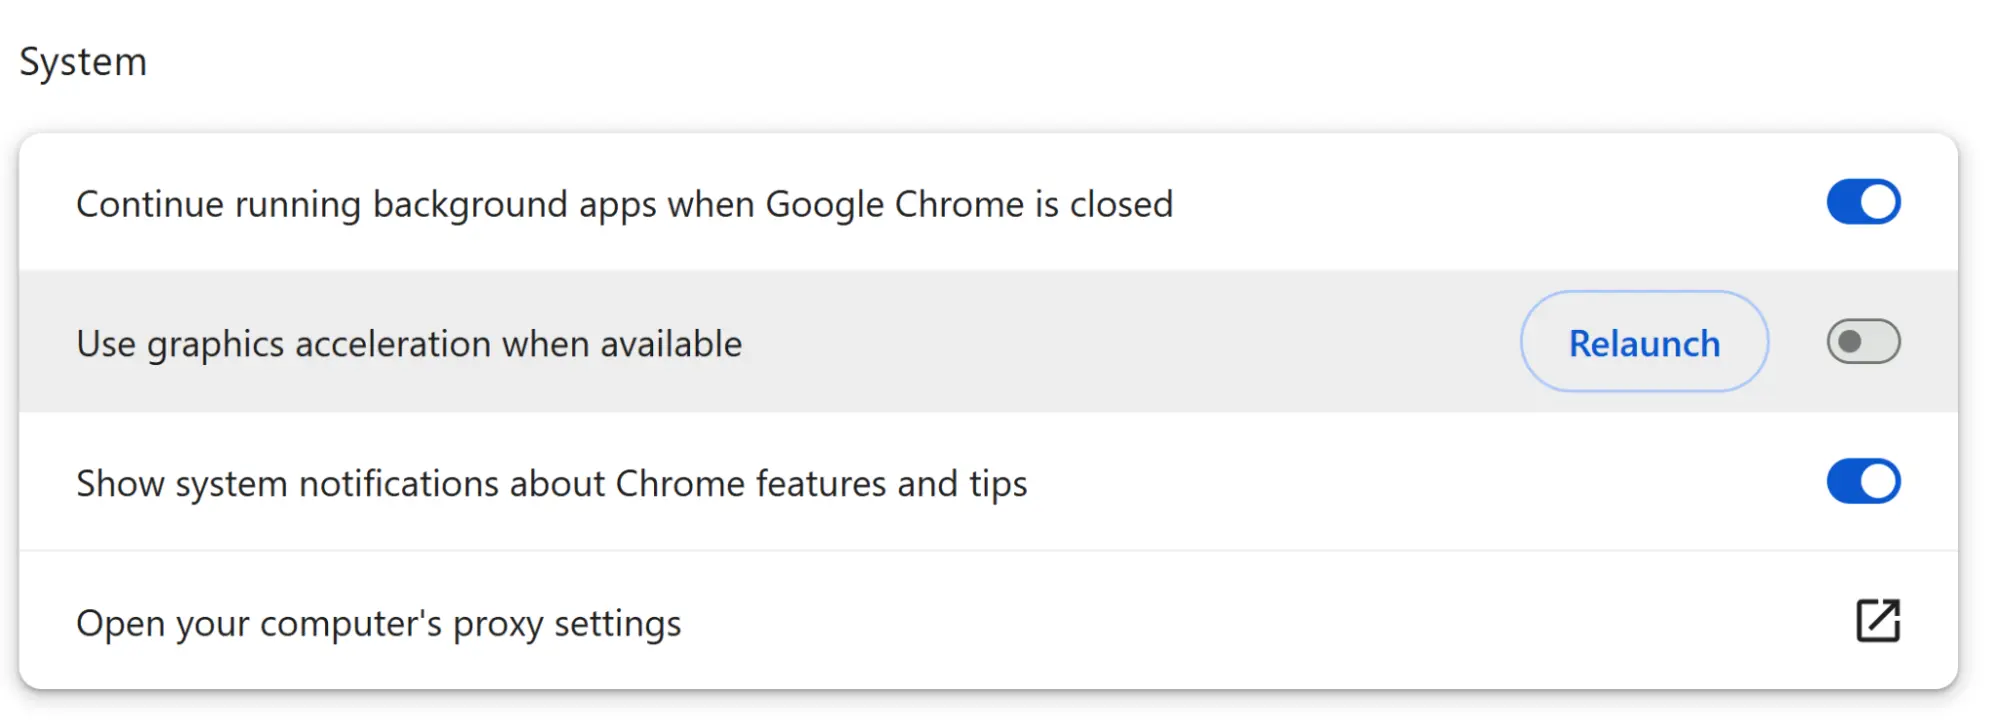Click the Relaunch button

(x=1644, y=342)
